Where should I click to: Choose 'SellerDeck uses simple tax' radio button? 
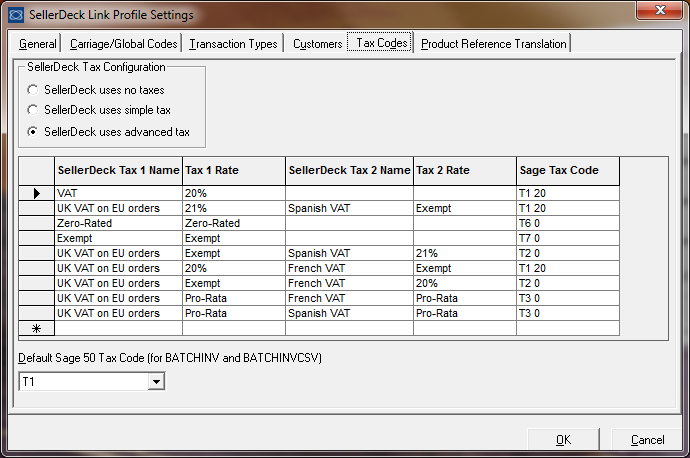pos(34,110)
